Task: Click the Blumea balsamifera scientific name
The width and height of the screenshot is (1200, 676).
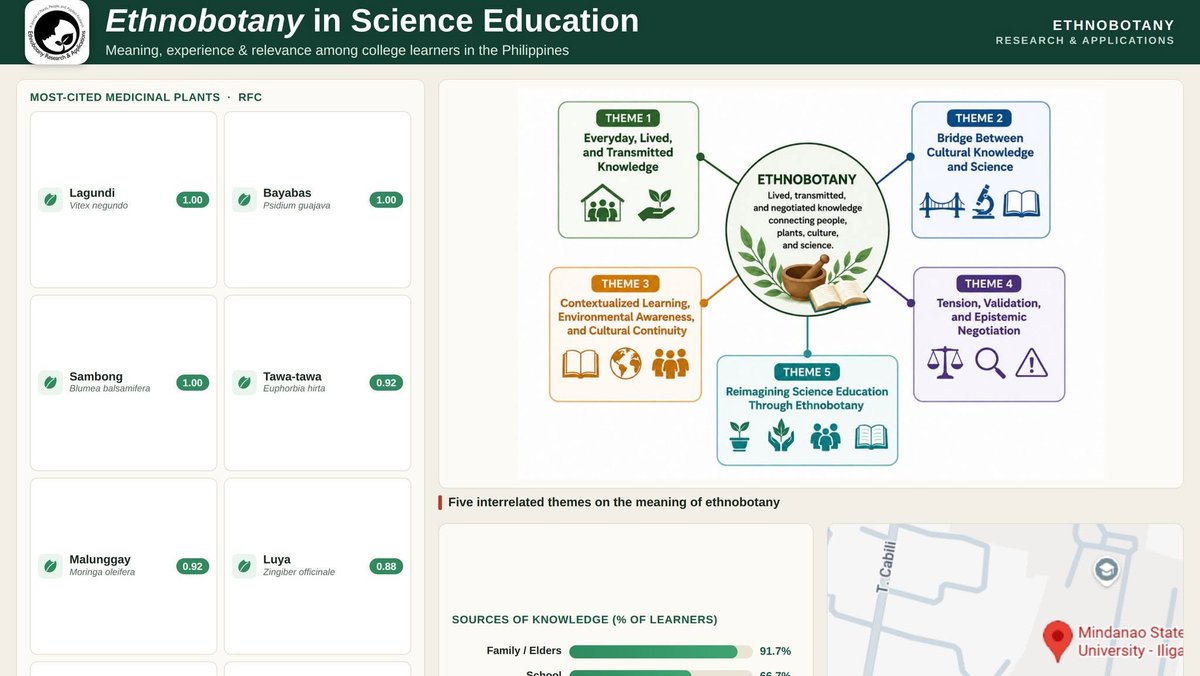Action: pyautogui.click(x=110, y=389)
